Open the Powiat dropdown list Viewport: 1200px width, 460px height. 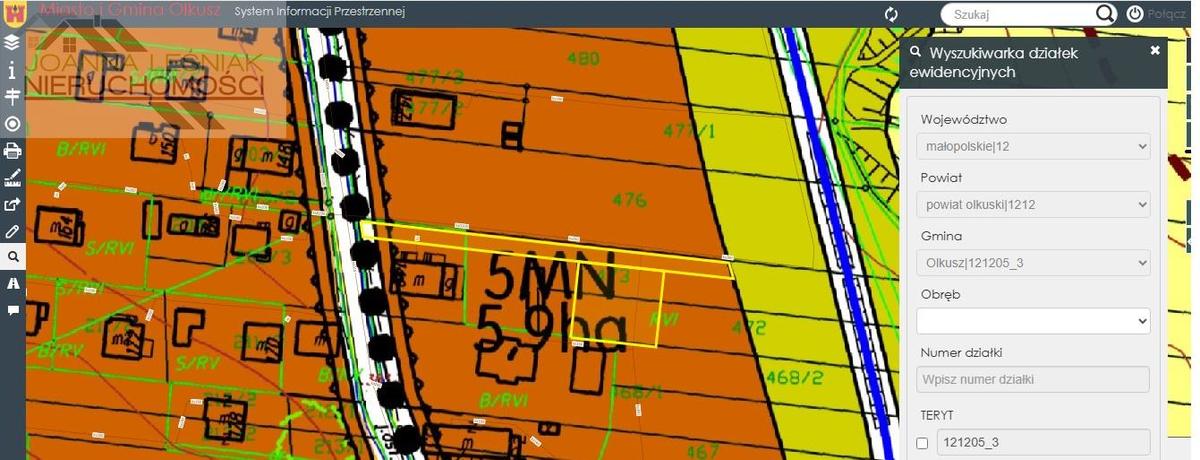tap(1033, 205)
